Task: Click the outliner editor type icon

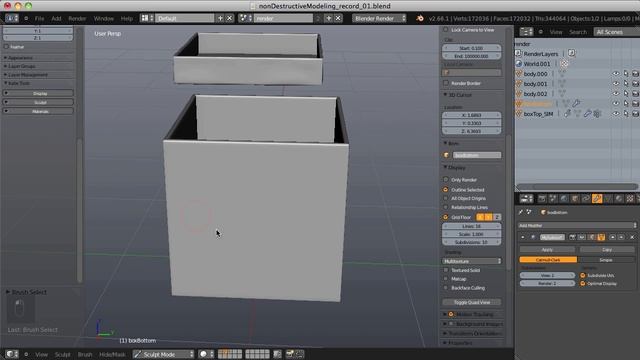Action: tap(526, 32)
